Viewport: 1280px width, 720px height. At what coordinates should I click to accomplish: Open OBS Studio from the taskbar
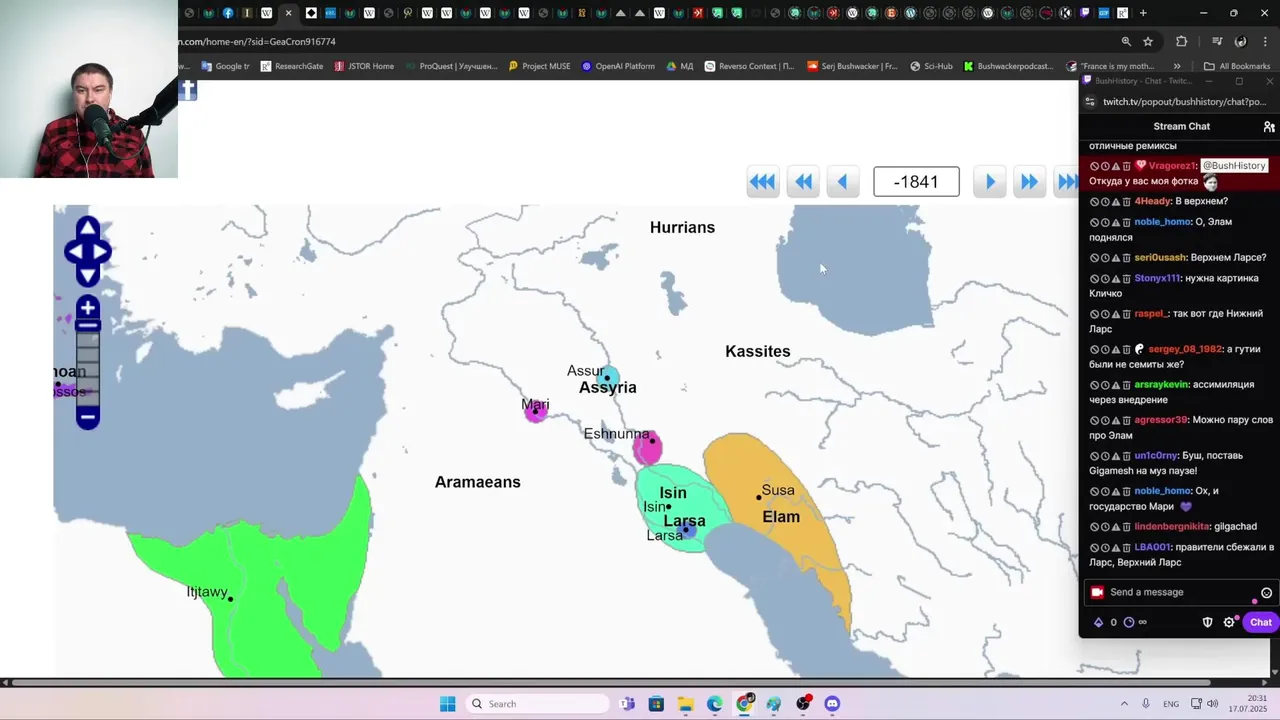pos(803,704)
